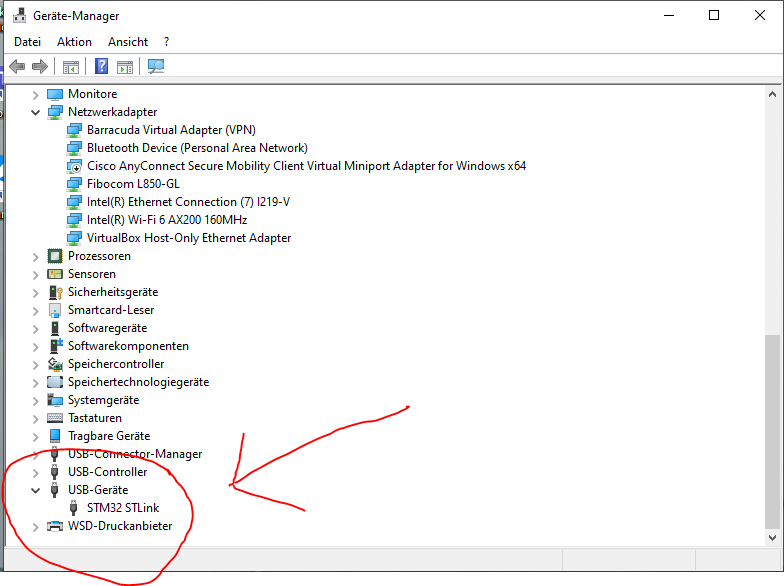The height and width of the screenshot is (586, 784).
Task: Collapse the Netzwerkadapter category
Action: point(36,112)
